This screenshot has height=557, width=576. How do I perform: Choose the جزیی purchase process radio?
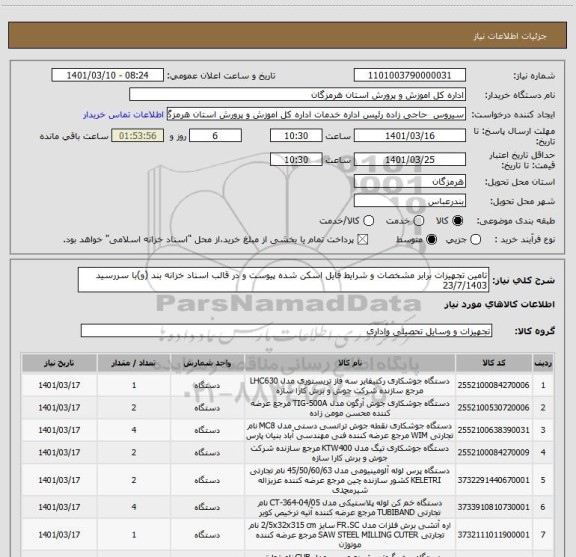pyautogui.click(x=475, y=240)
